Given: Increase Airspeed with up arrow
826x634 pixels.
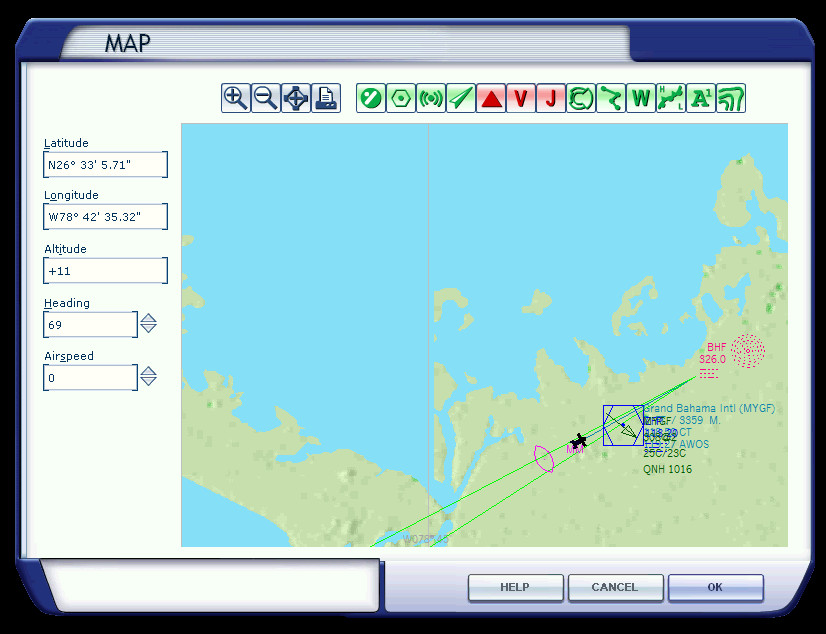Looking at the screenshot, I should pos(148,371).
